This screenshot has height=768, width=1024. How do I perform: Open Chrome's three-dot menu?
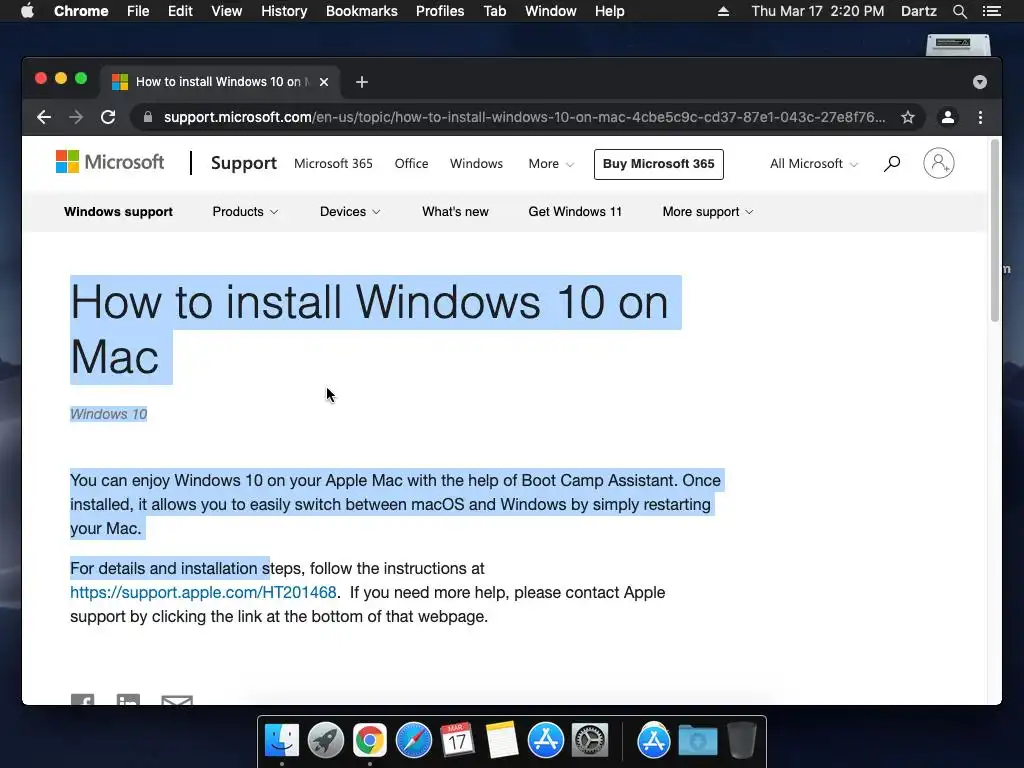[980, 117]
